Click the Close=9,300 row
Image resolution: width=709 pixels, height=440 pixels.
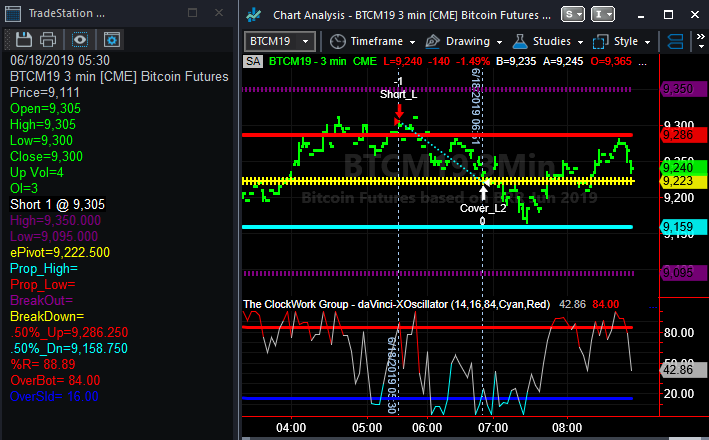[x=46, y=156]
